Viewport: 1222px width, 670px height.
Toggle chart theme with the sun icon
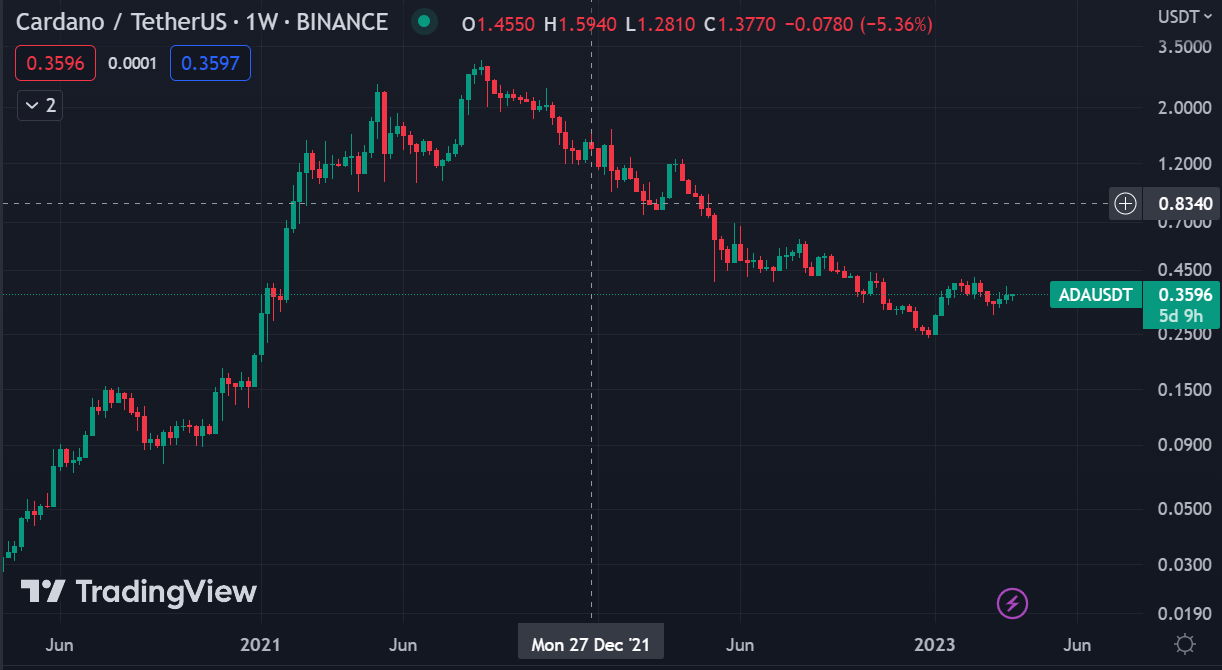[x=1185, y=645]
